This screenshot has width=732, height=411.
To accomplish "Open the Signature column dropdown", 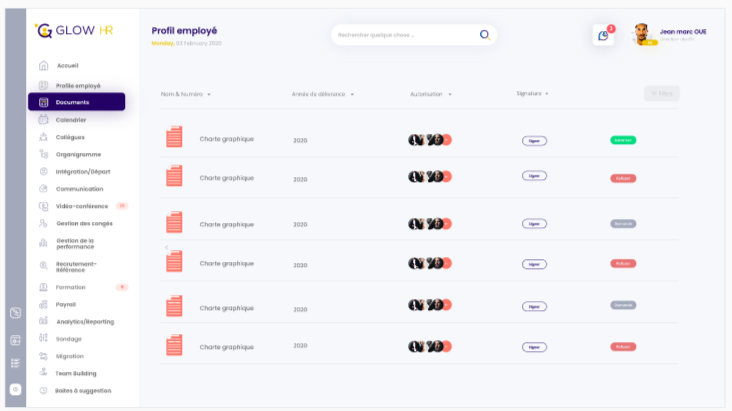I will pyautogui.click(x=547, y=94).
